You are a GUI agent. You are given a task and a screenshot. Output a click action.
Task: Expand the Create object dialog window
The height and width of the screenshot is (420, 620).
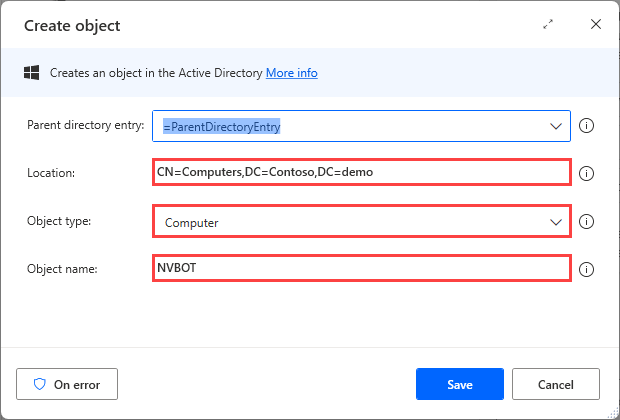click(x=548, y=24)
